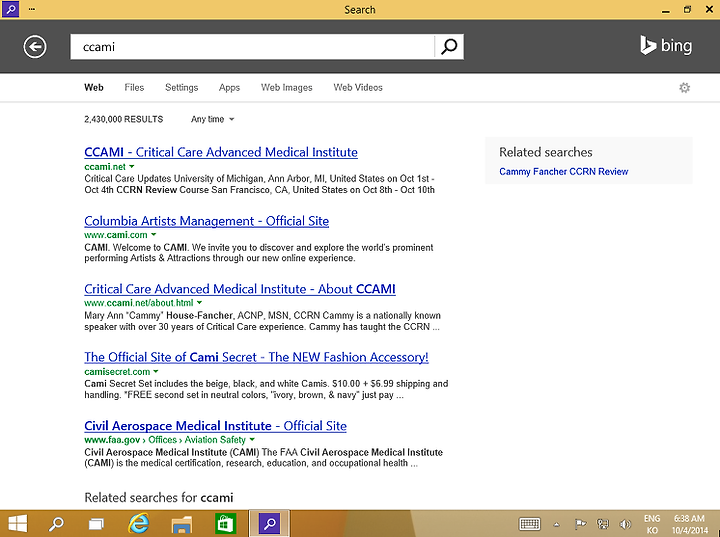Screen dimensions: 720x537
Task: Click the Offices breadcrumb under faa.gov
Action: pyautogui.click(x=162, y=440)
